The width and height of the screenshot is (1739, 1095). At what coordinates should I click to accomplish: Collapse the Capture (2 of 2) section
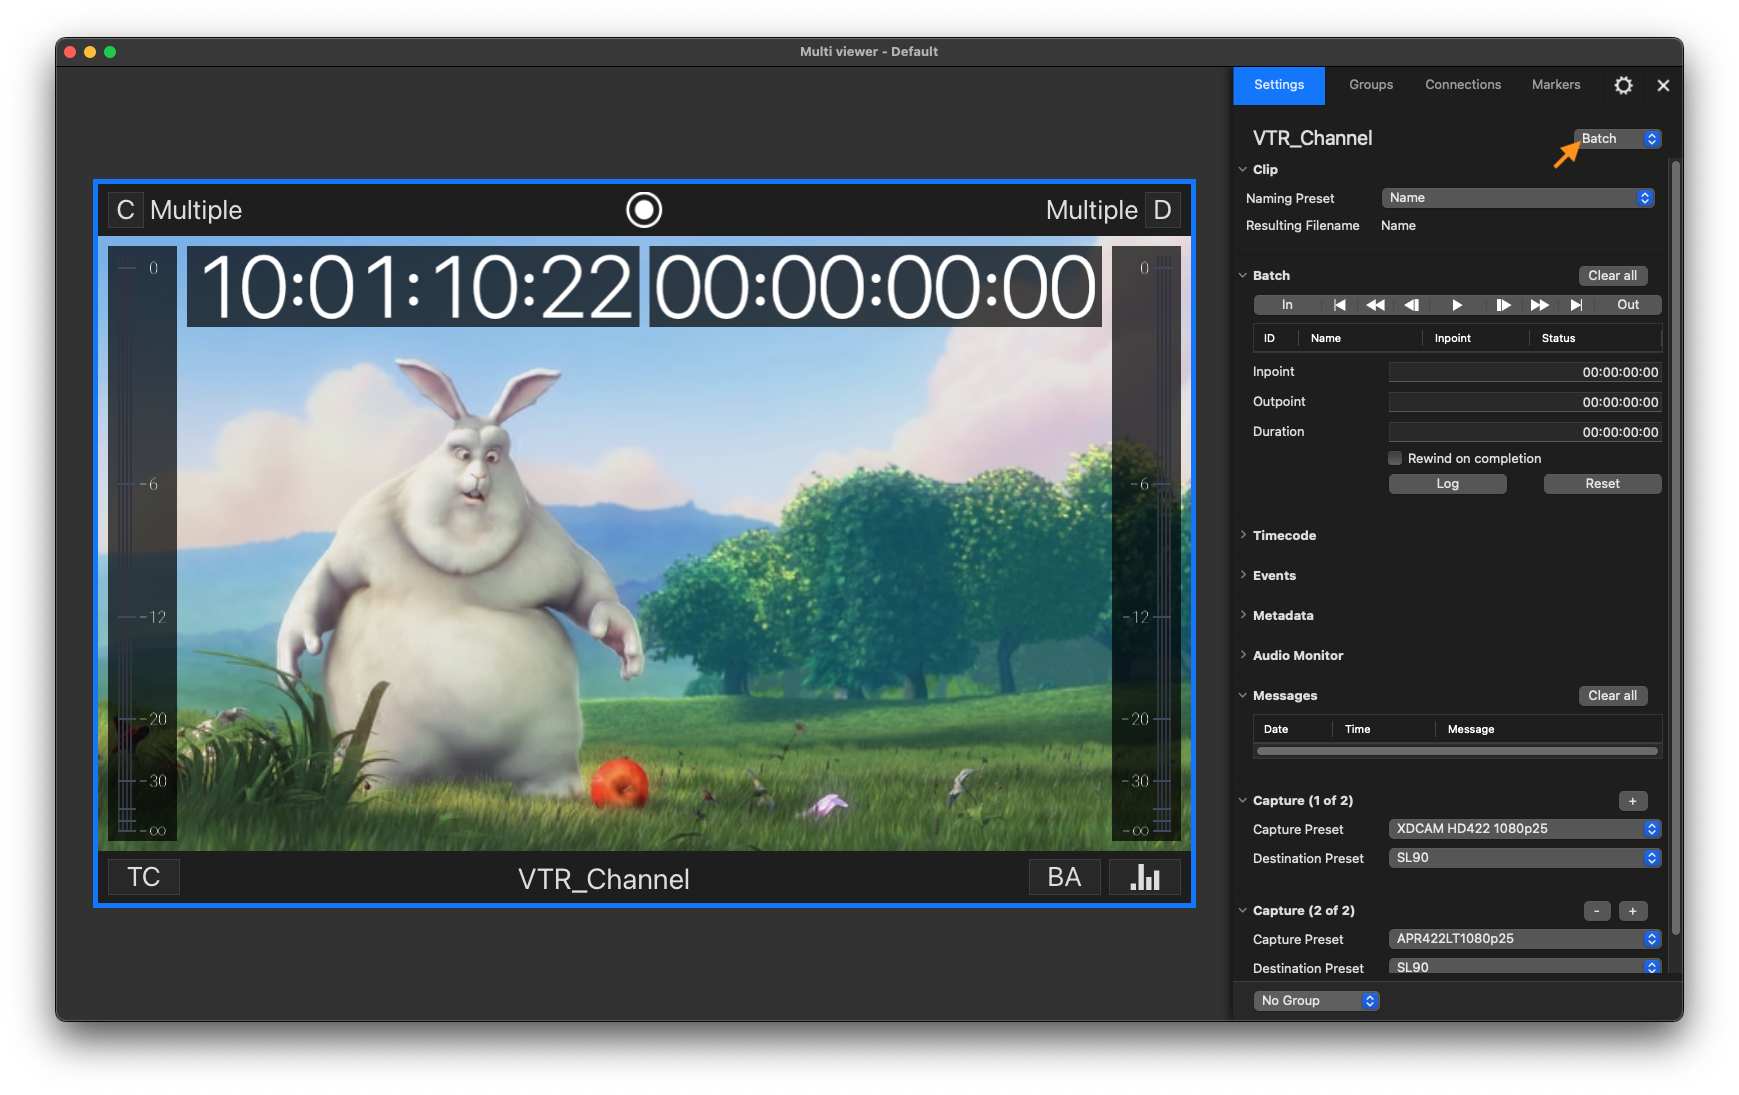coord(1243,911)
